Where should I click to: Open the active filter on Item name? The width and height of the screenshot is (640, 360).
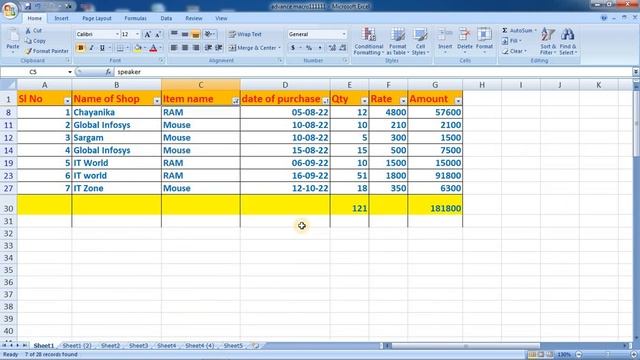236,100
